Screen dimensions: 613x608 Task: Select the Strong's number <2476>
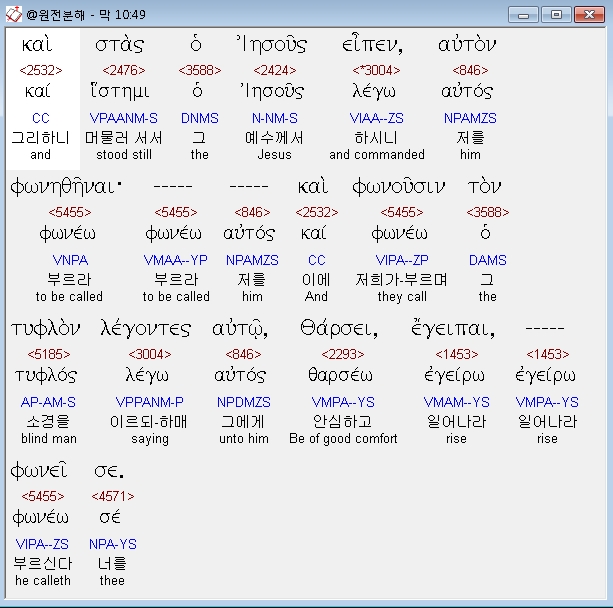[x=124, y=70]
